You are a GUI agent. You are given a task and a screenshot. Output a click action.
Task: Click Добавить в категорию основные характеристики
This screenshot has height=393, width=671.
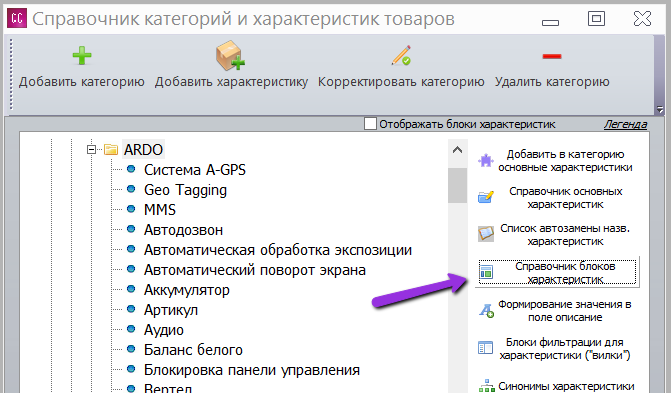coord(565,161)
